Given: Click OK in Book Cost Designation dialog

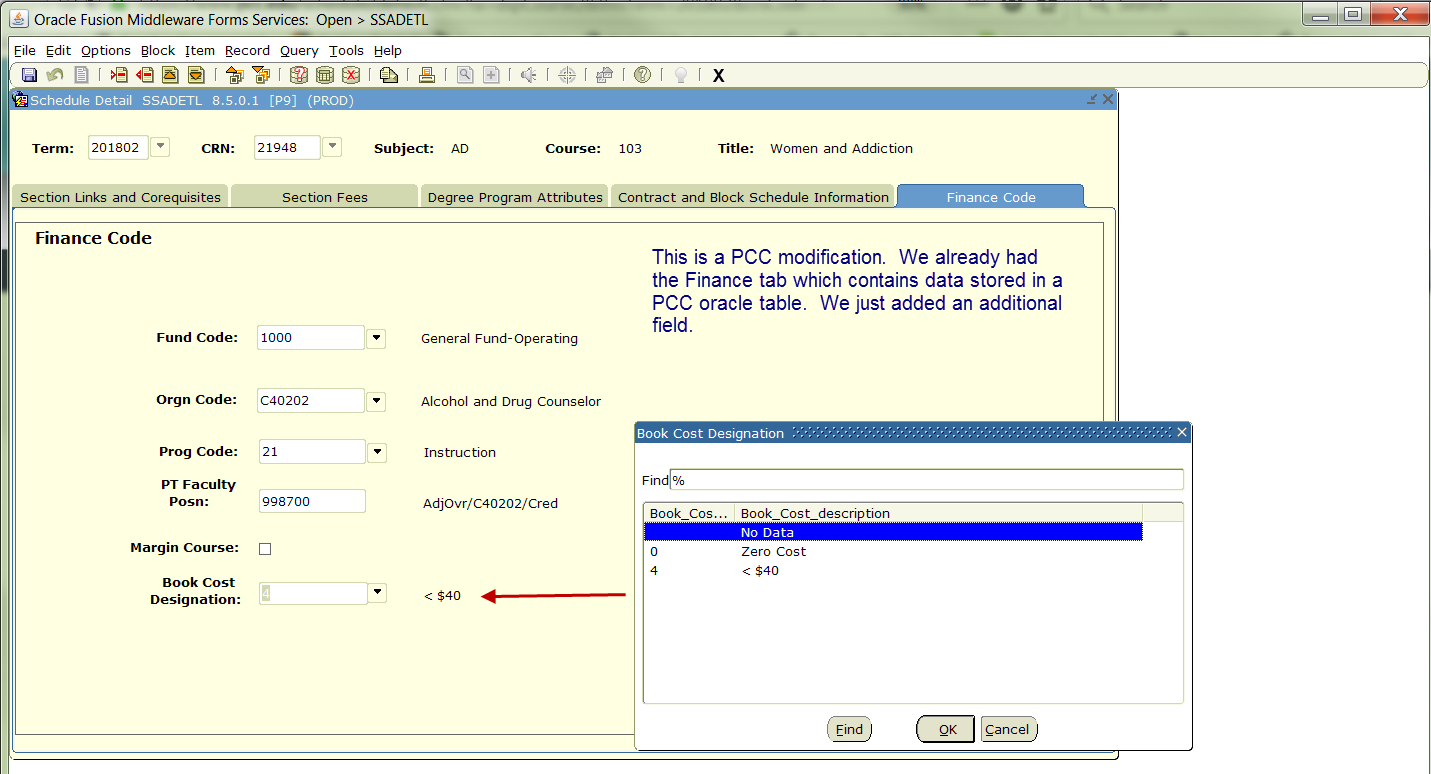Looking at the screenshot, I should pos(947,729).
